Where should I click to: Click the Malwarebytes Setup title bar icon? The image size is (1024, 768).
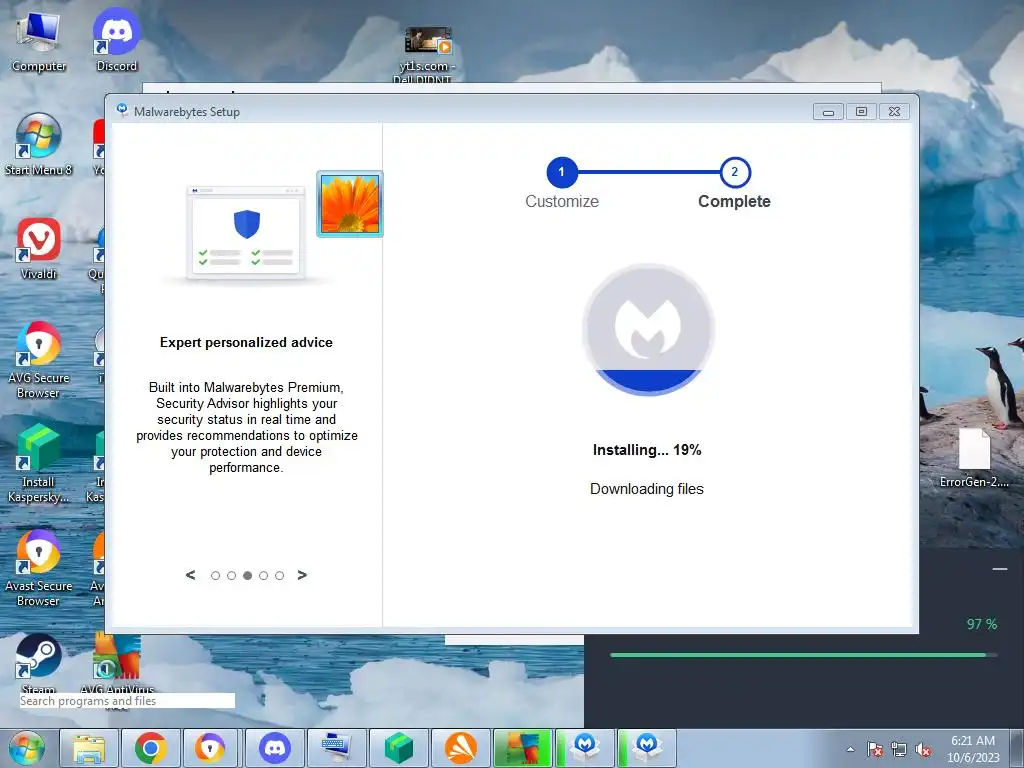[x=122, y=110]
